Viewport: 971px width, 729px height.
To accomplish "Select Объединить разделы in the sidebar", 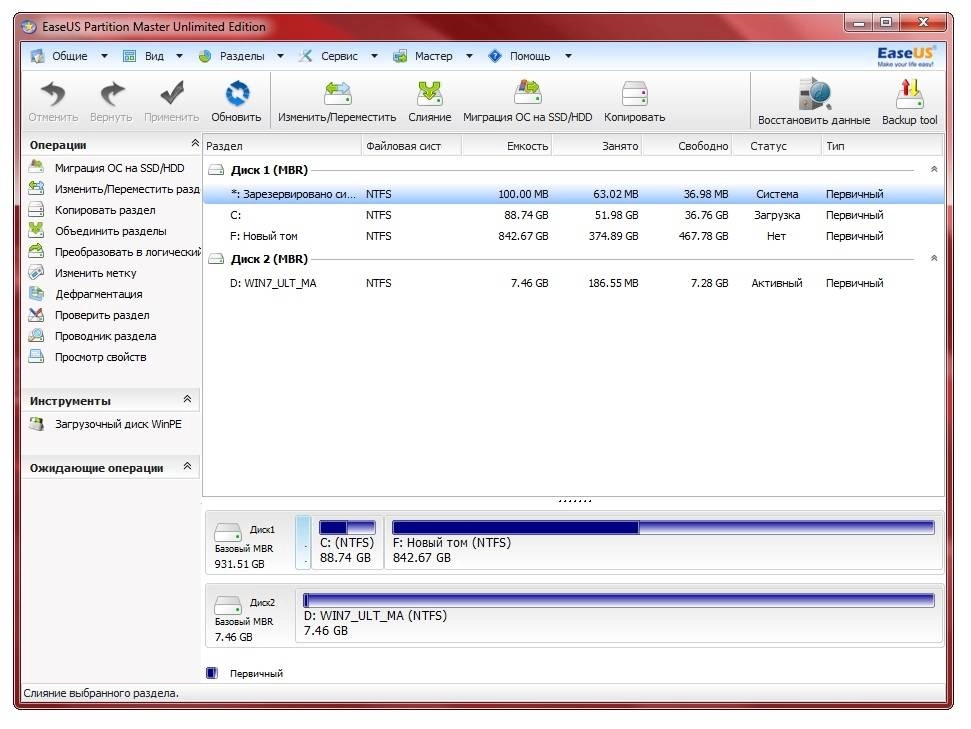I will tap(110, 231).
